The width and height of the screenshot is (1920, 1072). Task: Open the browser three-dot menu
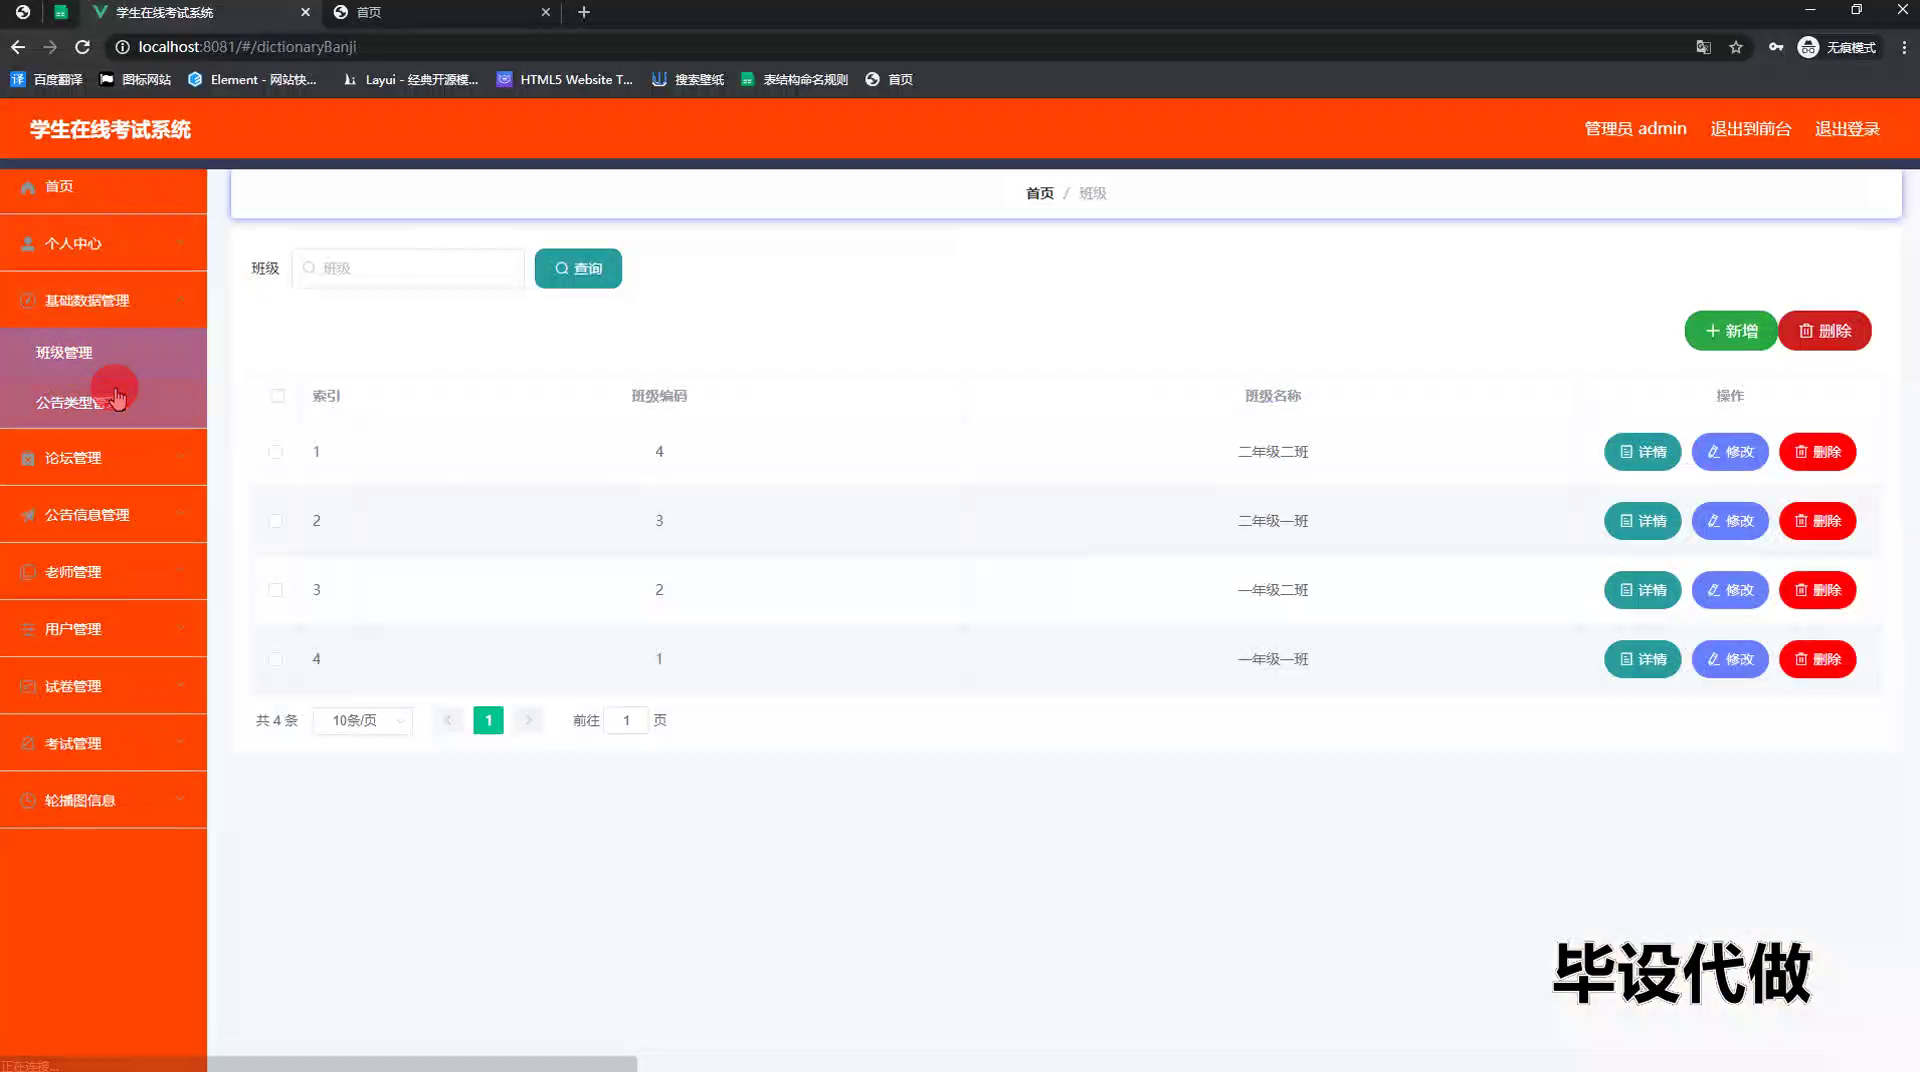coord(1904,47)
